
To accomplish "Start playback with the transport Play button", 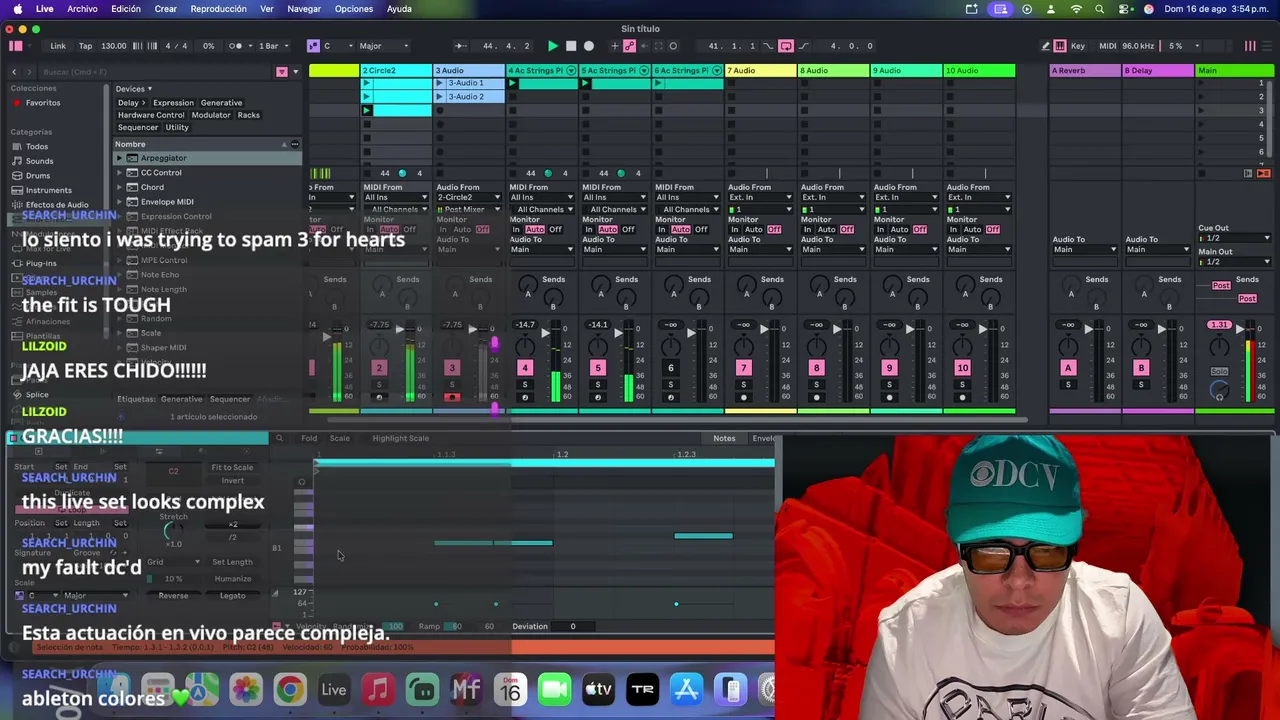I will point(553,46).
